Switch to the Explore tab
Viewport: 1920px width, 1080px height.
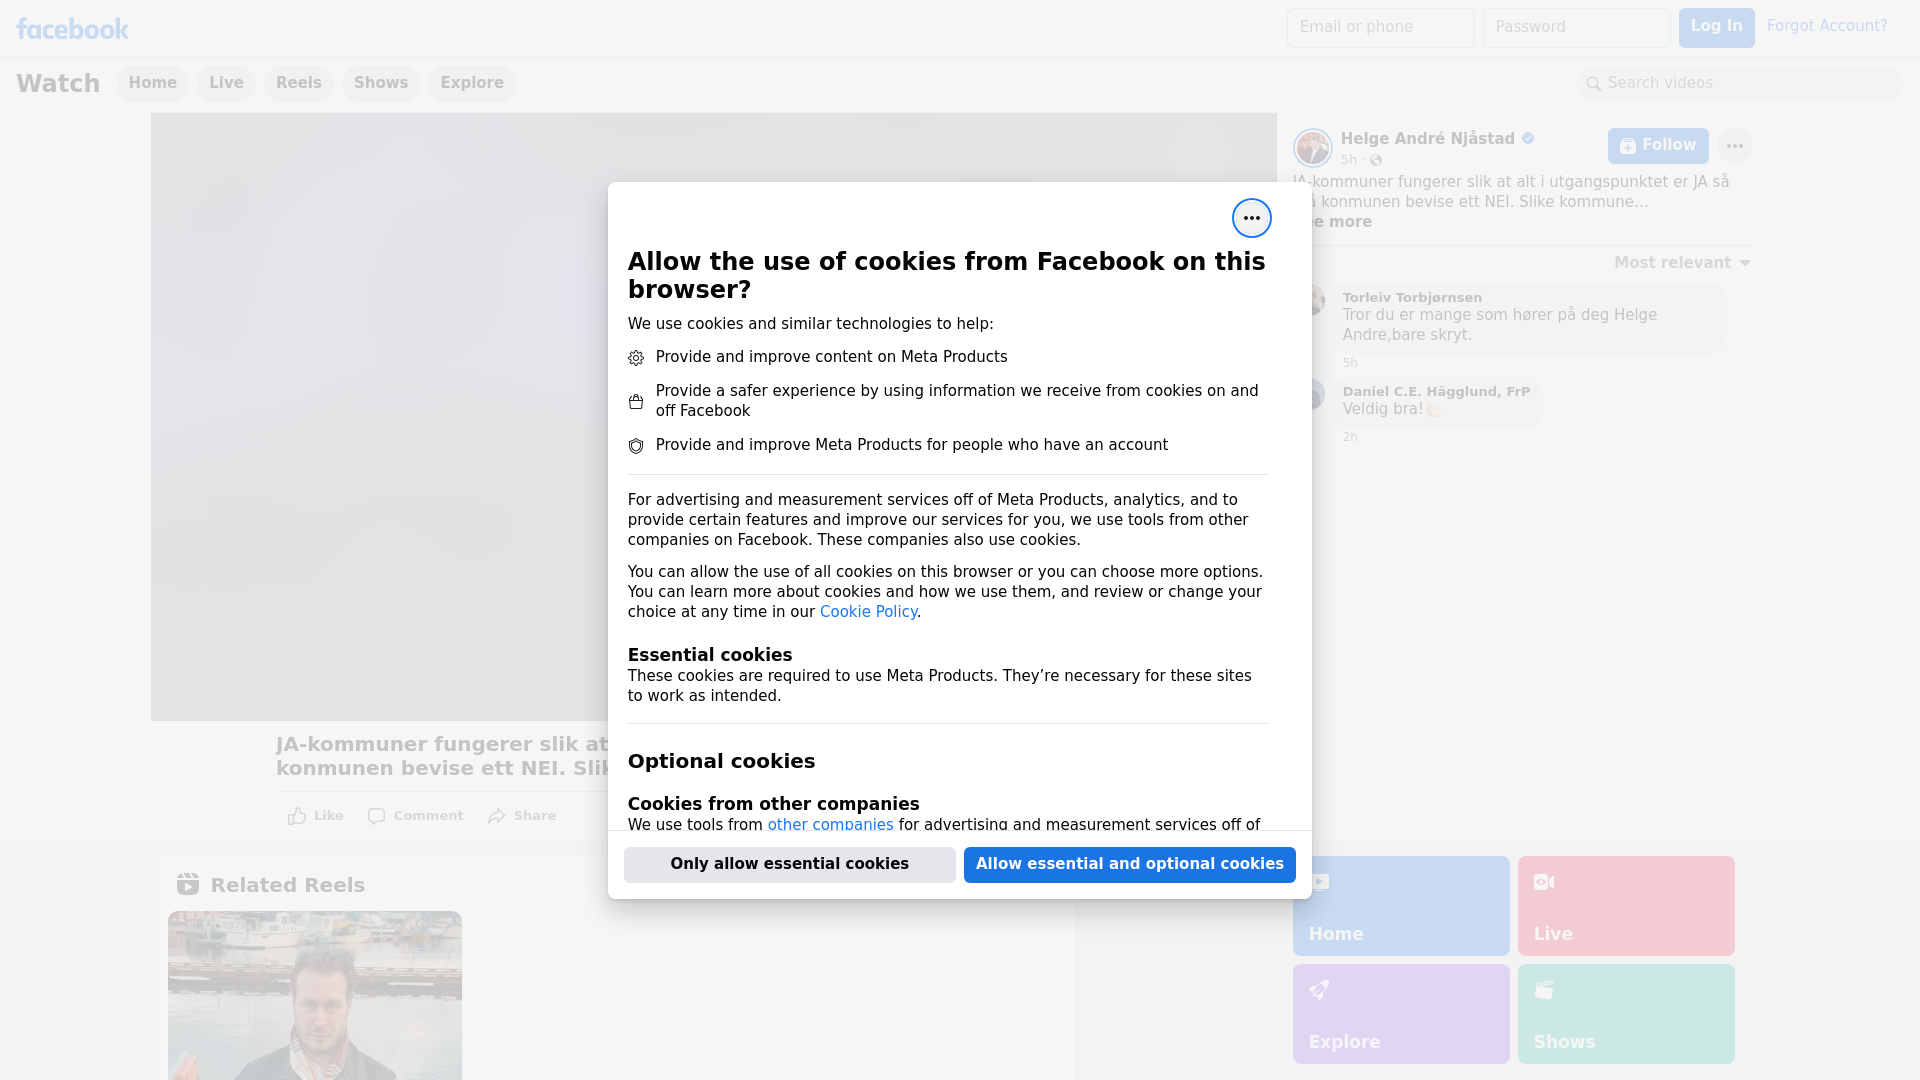click(x=472, y=83)
